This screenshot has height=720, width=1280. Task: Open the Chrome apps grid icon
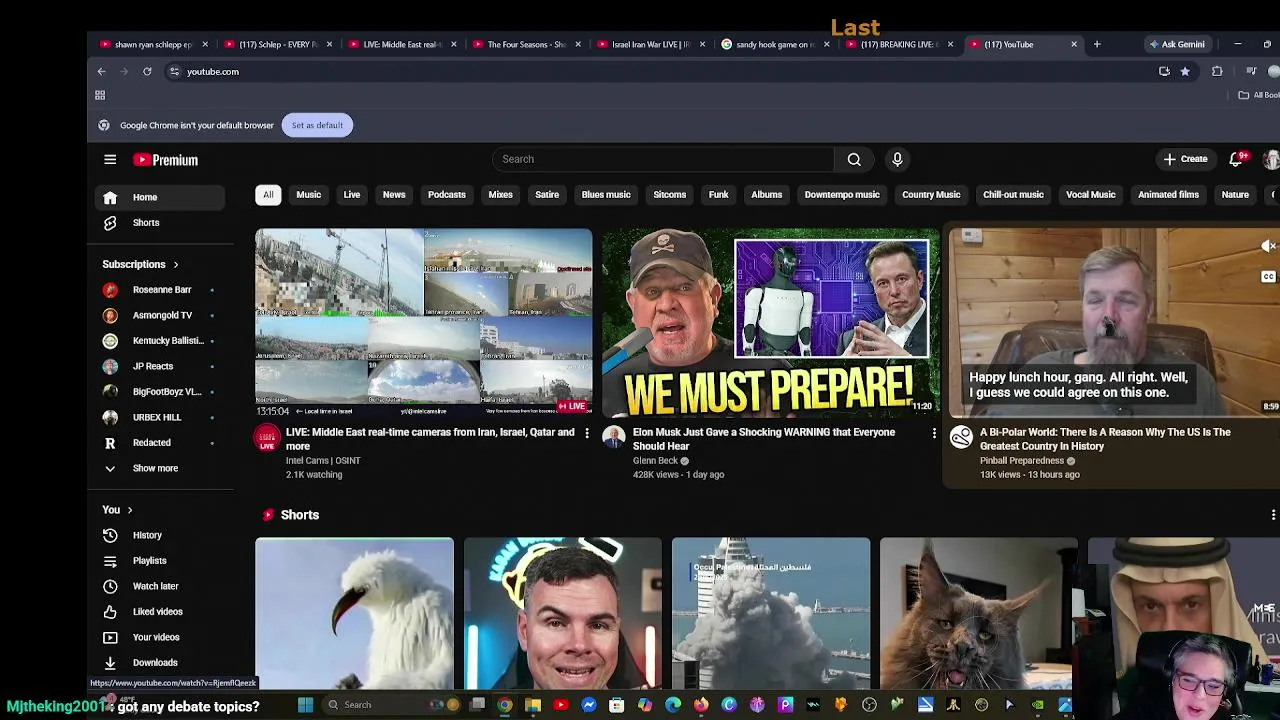100,95
